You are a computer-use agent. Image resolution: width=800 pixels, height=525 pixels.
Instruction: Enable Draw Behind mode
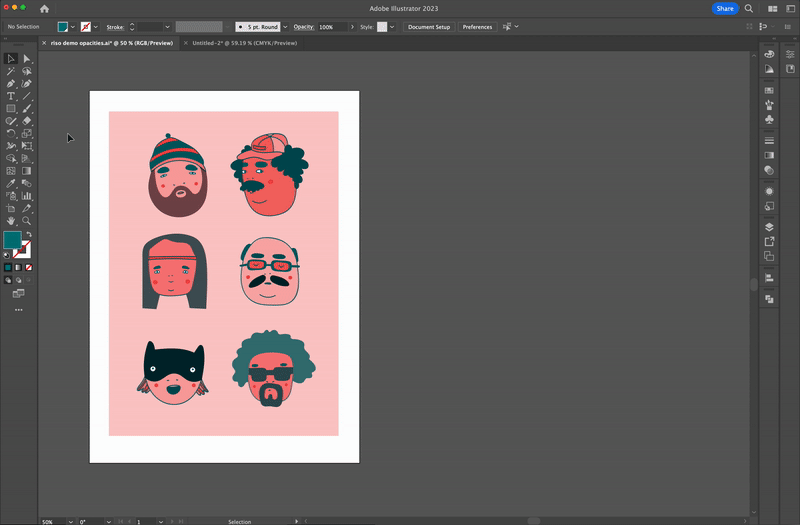coord(18,280)
